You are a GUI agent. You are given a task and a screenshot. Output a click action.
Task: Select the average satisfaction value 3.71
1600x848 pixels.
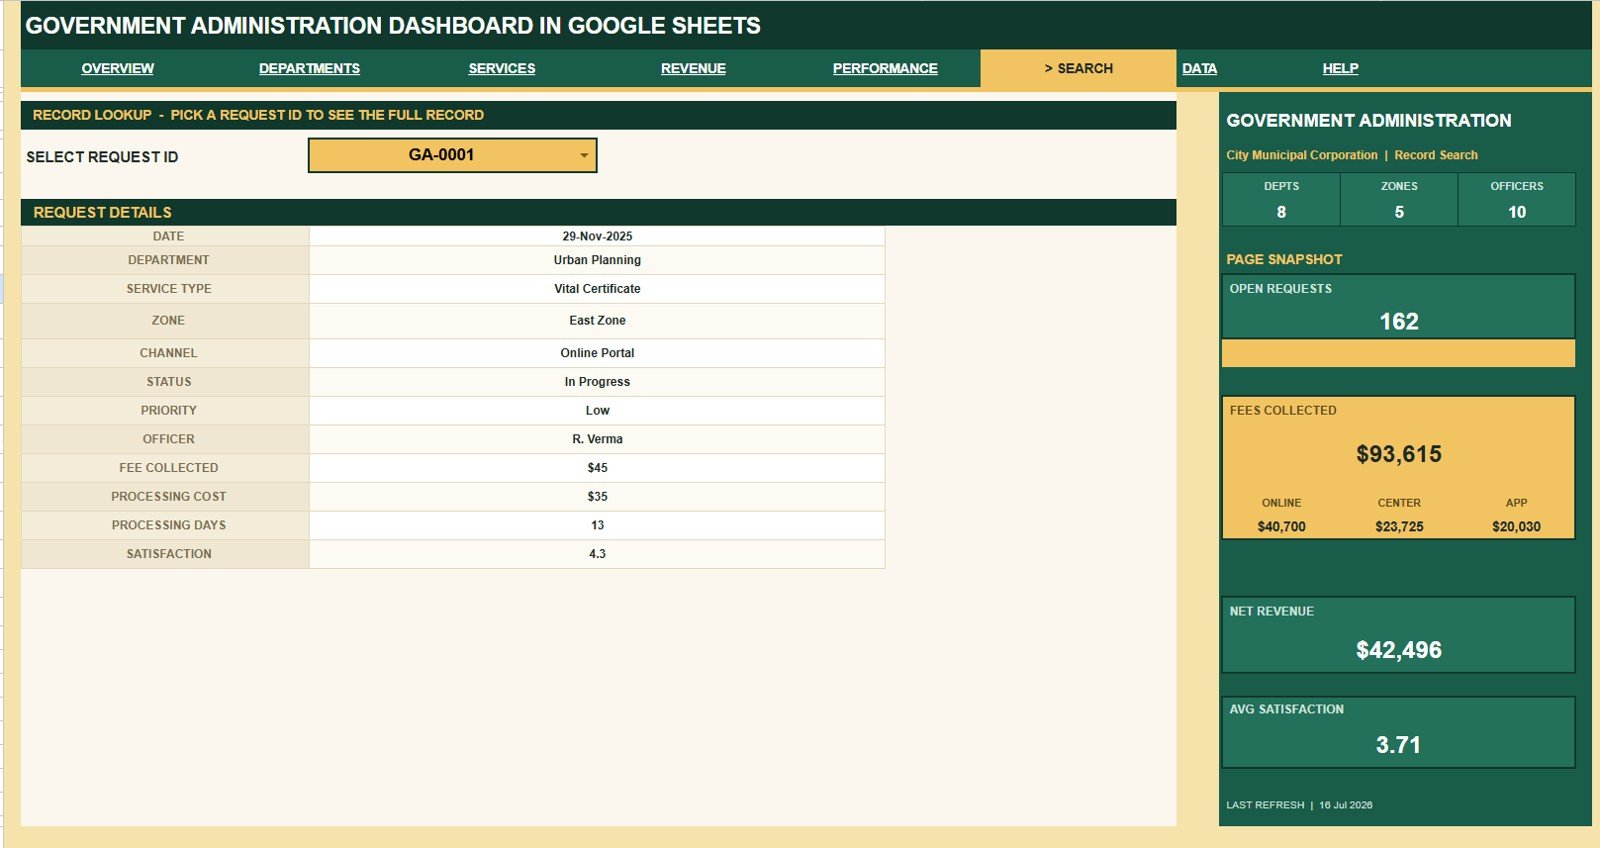1398,745
